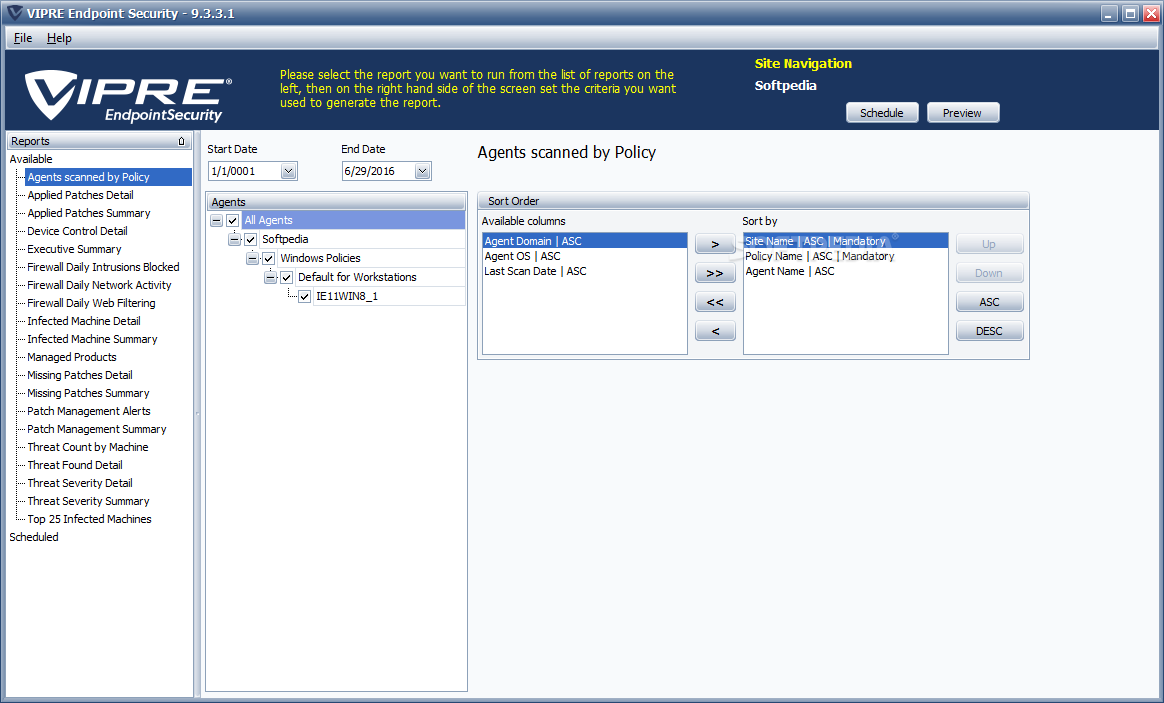
Task: Click the Reports panel header
Action: (x=99, y=141)
